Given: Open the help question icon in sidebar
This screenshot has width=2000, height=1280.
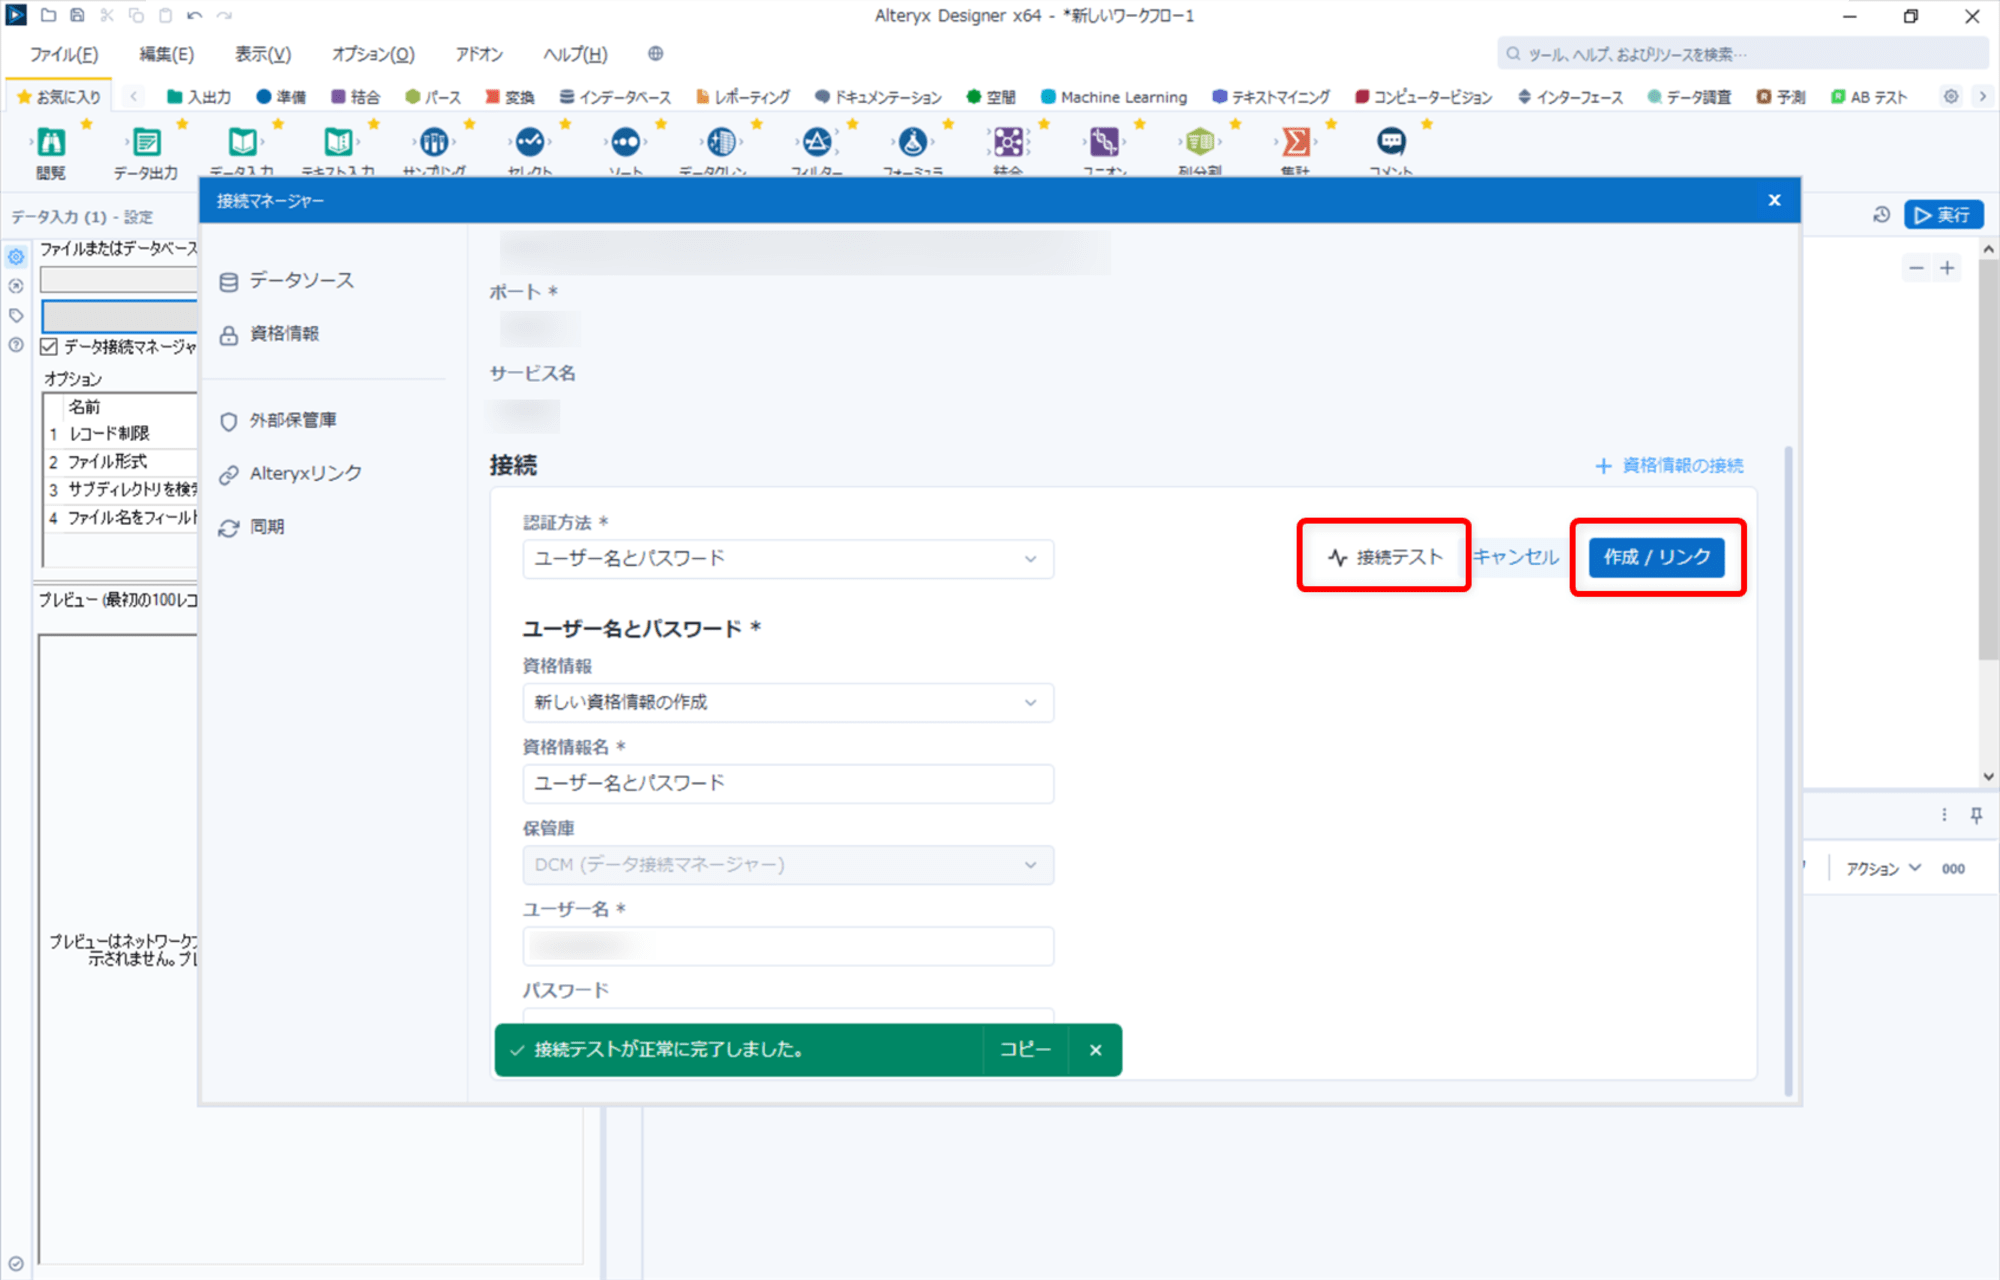Looking at the screenshot, I should tap(16, 345).
